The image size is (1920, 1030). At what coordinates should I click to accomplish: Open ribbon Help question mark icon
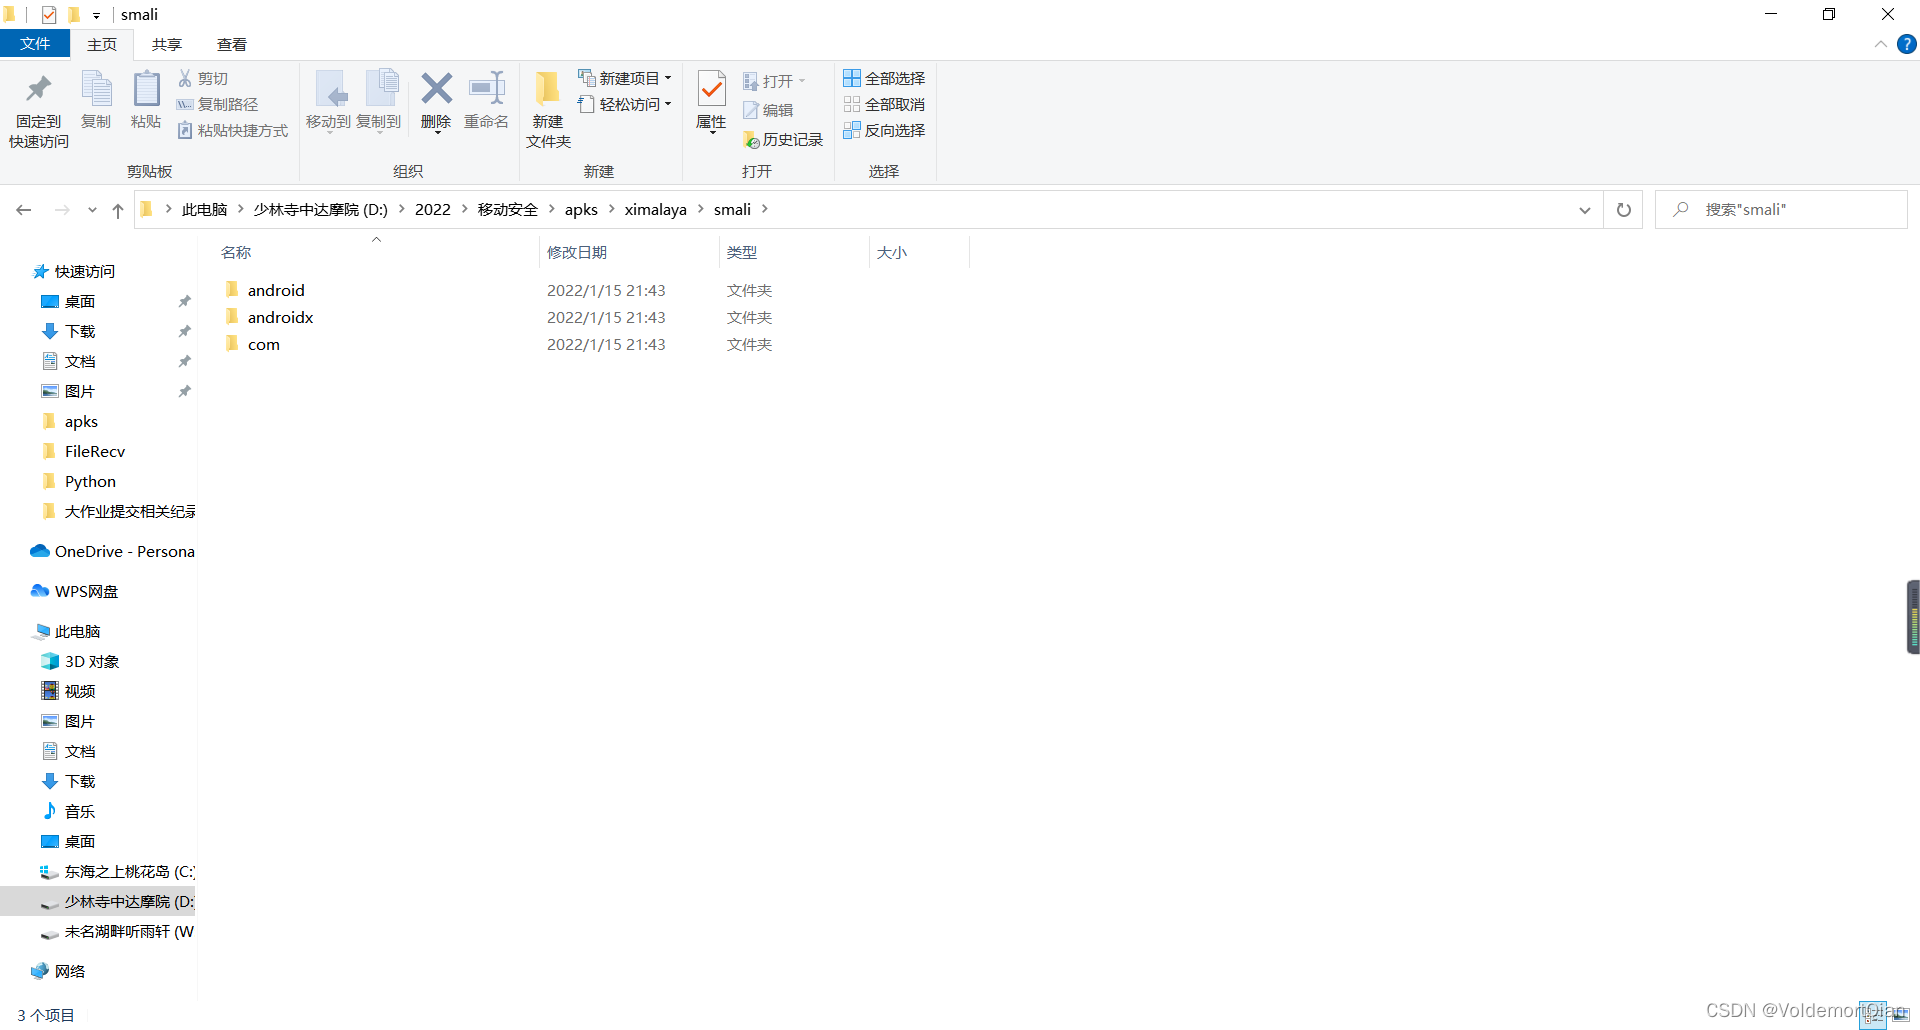pyautogui.click(x=1907, y=44)
